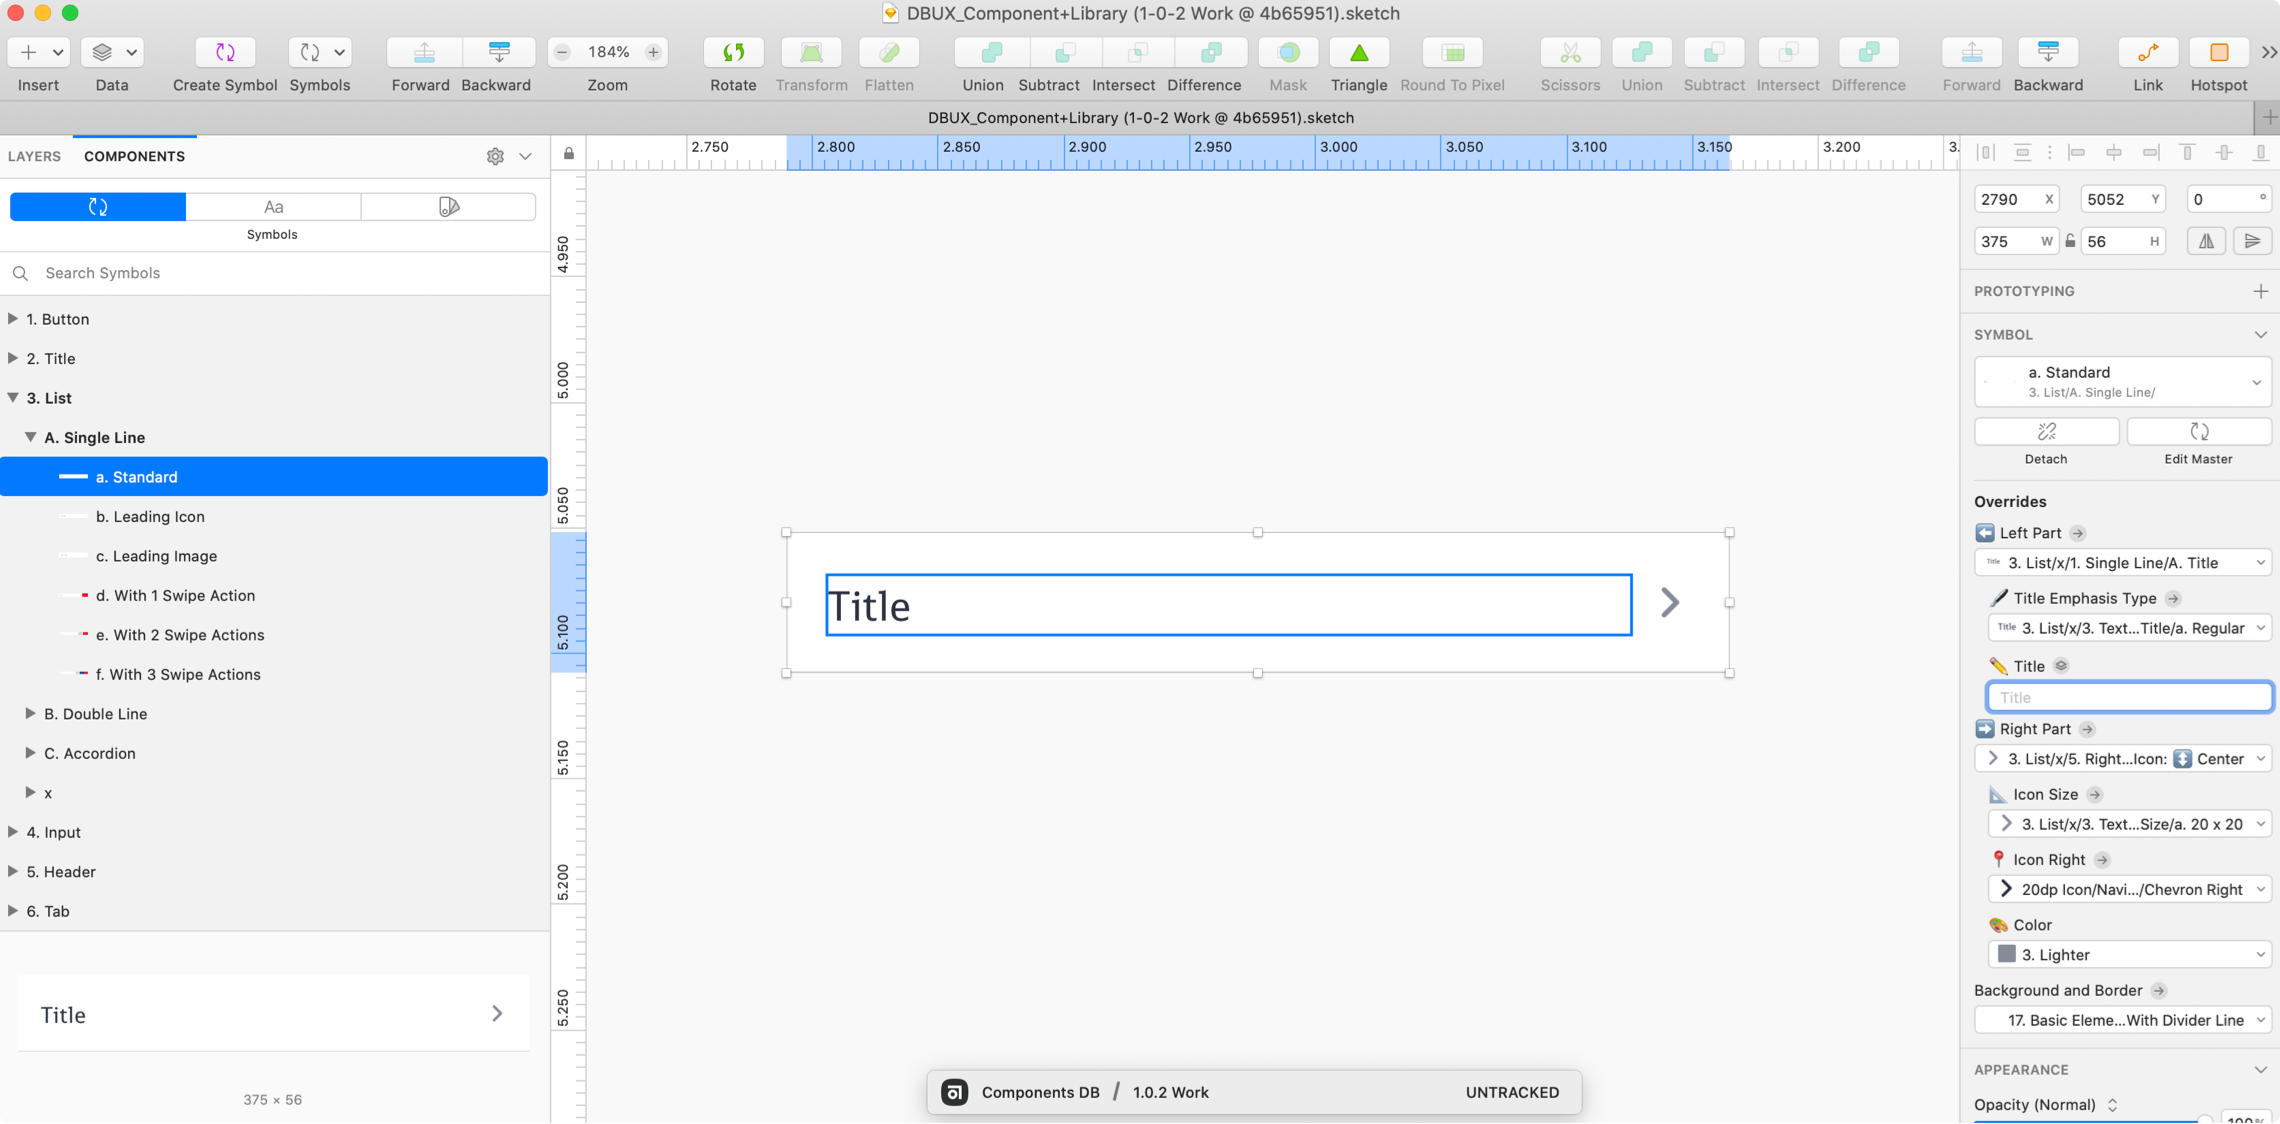Open the Color override dropdown
The height and width of the screenshot is (1124, 2280).
tap(2128, 955)
